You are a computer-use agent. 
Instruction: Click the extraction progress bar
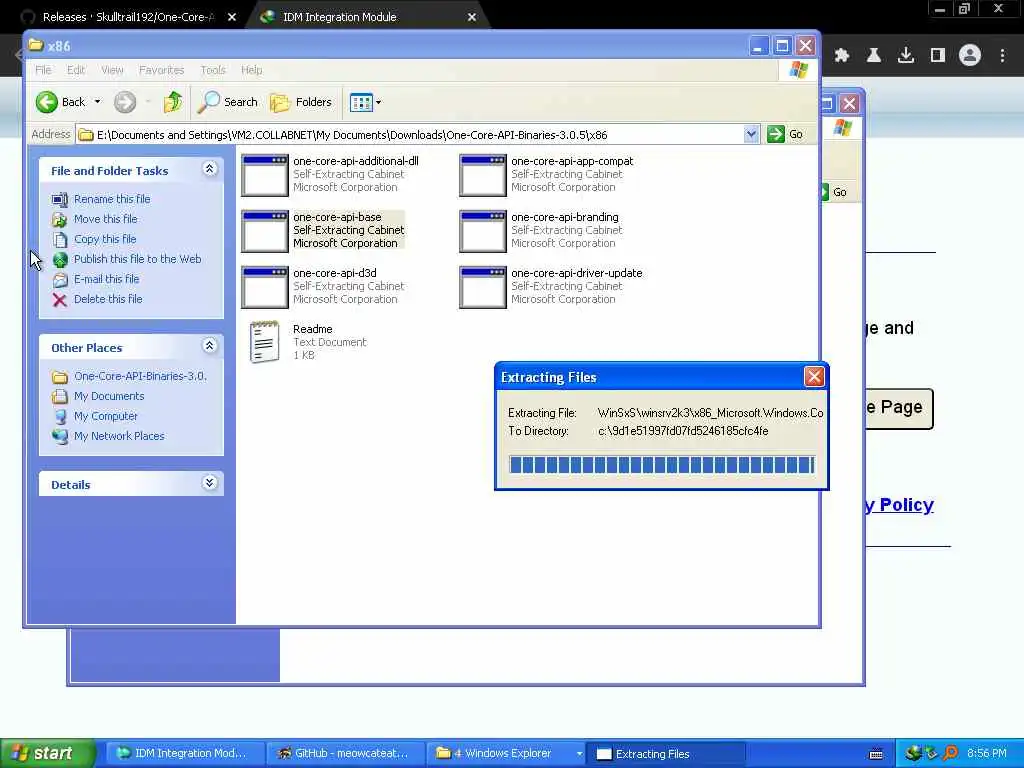point(662,465)
